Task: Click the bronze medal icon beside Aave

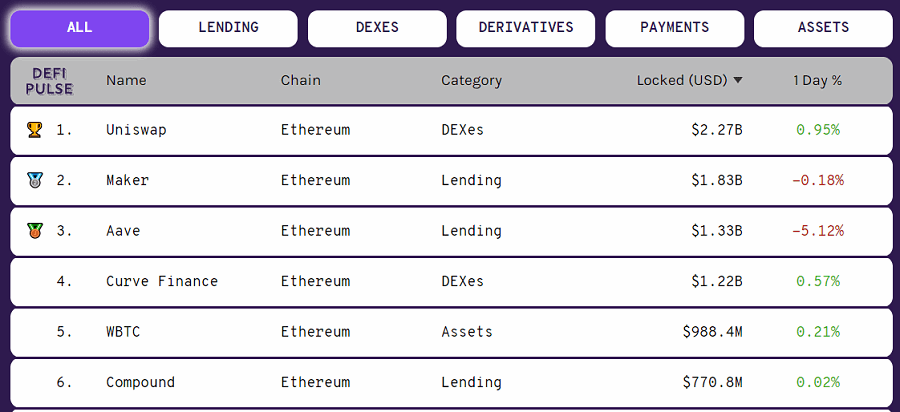Action: [x=34, y=231]
